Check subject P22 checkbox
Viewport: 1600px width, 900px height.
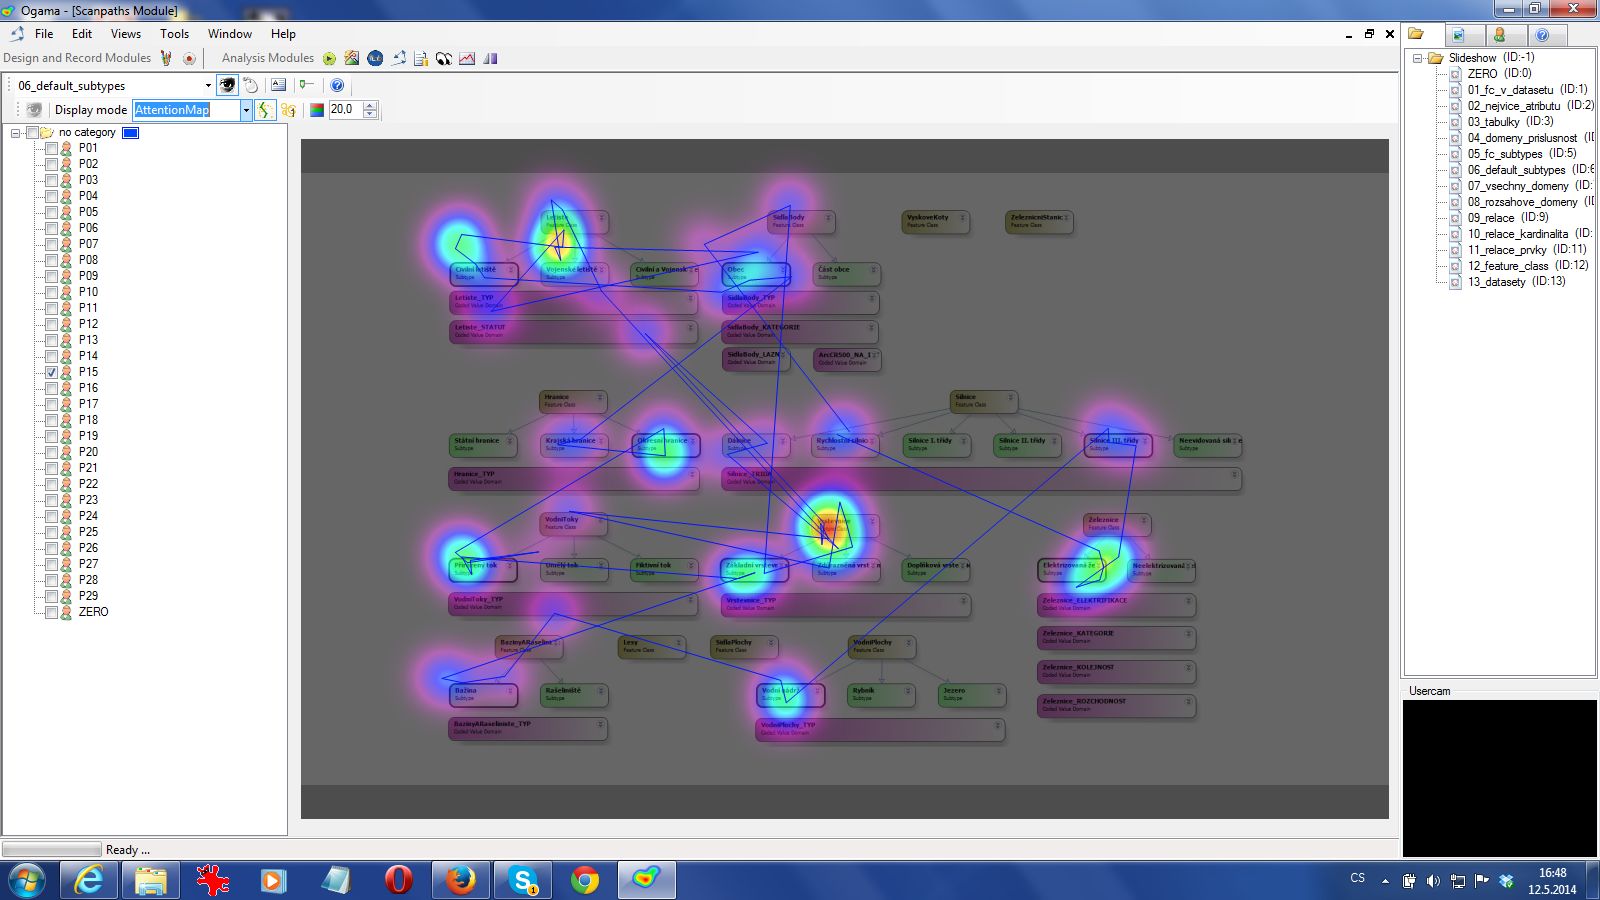(51, 484)
